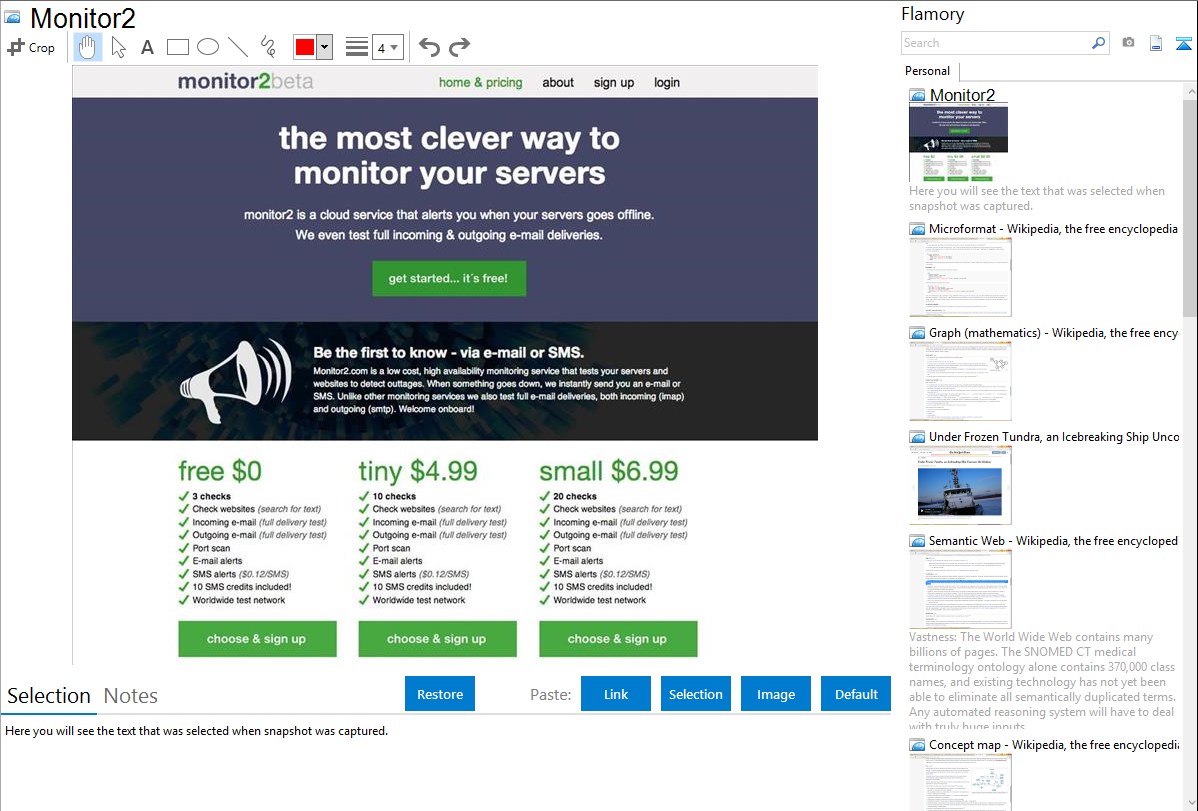Open the Semantic Web snapshot thumbnail
This screenshot has width=1198, height=811.
pos(960,589)
